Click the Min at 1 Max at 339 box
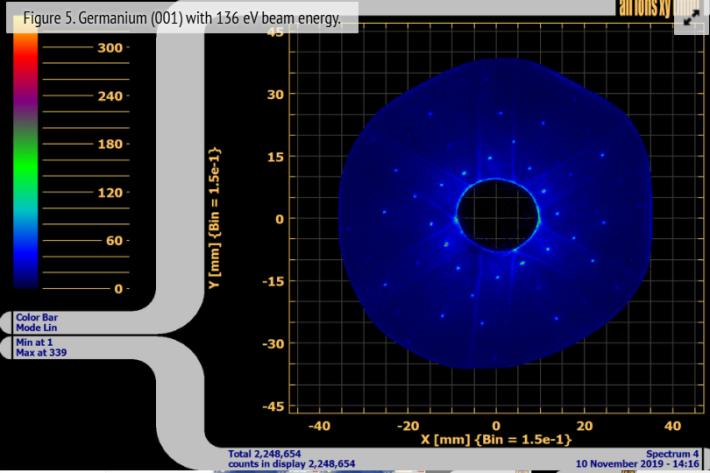The image size is (710, 473). 38,346
